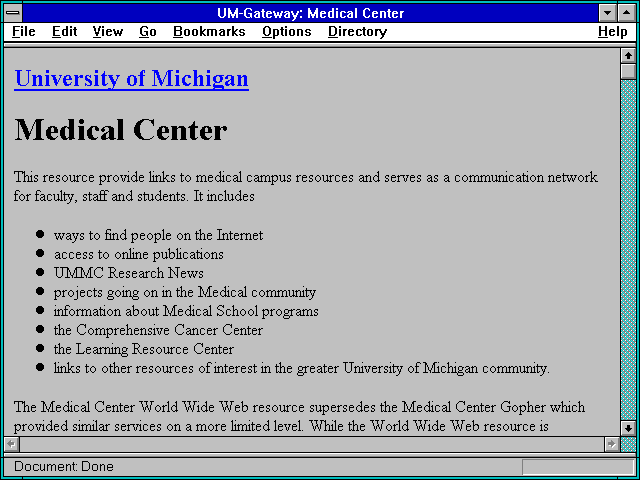Click 'the Learning Resource Center' item

coord(144,349)
